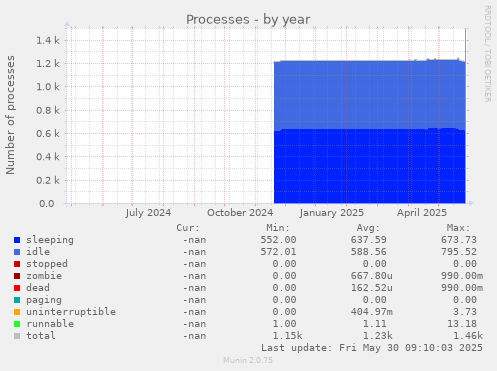Click the uninterruptible average value 404.97m
The width and height of the screenshot is (497, 371).
tap(371, 312)
